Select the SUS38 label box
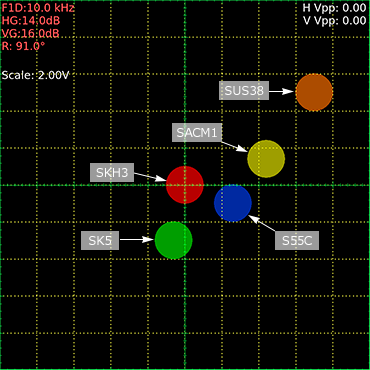This screenshot has width=370, height=370. coord(244,90)
